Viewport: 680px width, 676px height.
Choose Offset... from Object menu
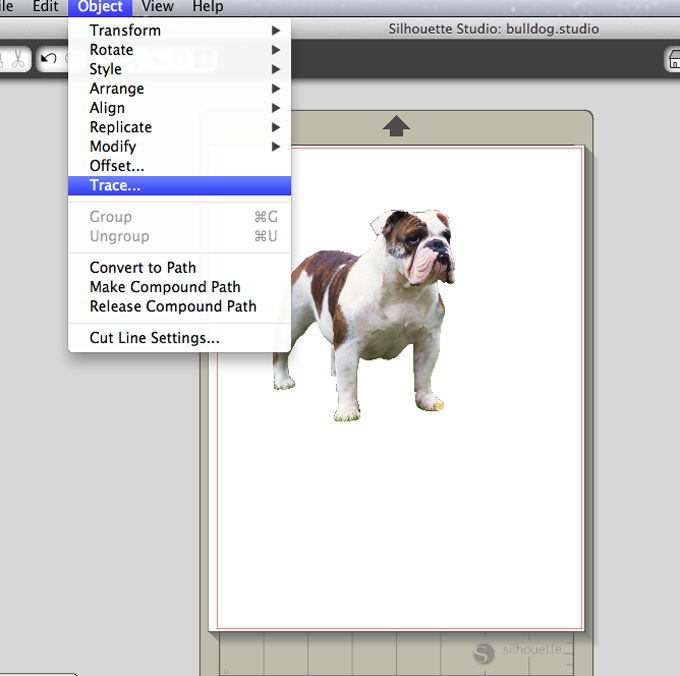point(180,166)
